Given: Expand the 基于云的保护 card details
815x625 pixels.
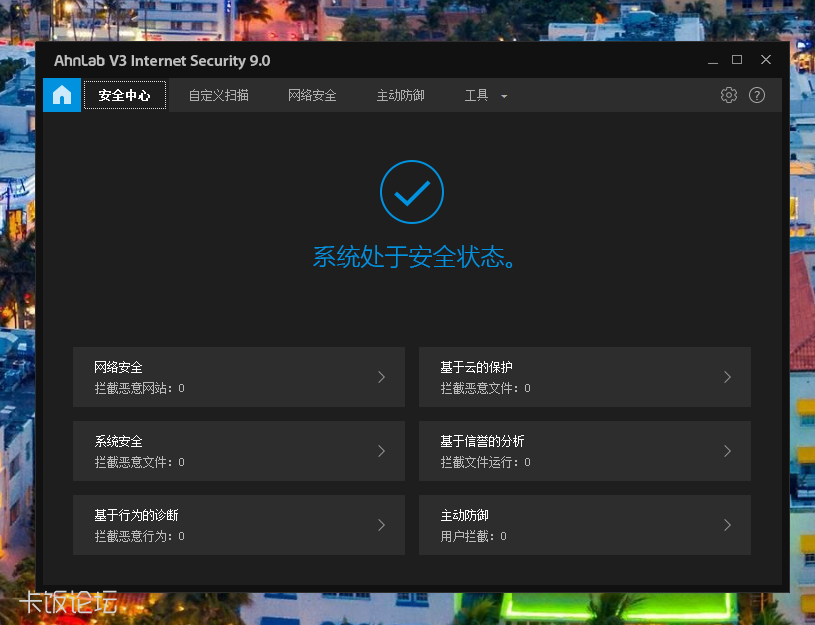Looking at the screenshot, I should click(x=584, y=377).
